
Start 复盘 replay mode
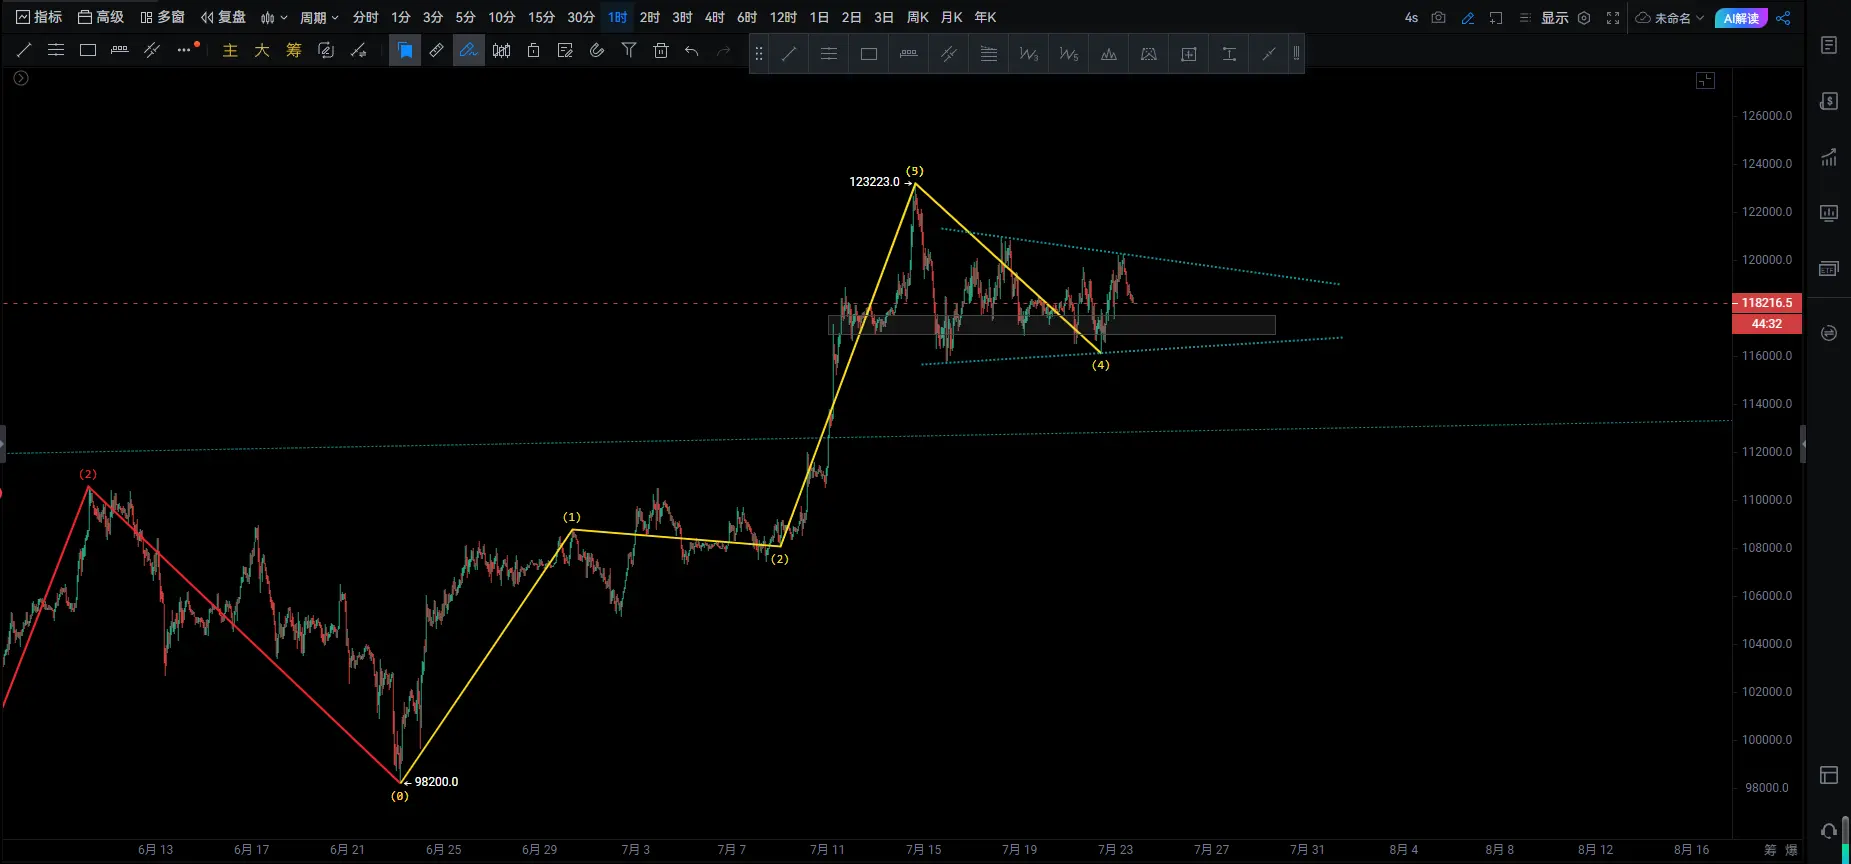click(223, 17)
